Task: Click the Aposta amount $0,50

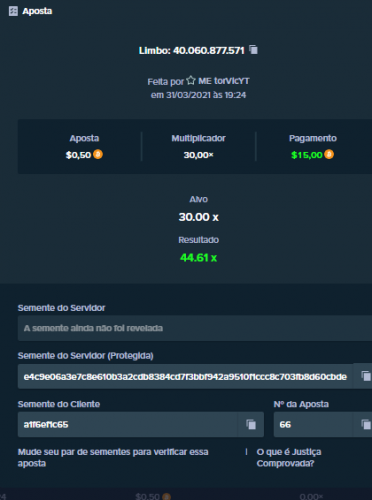Action: pyautogui.click(x=78, y=155)
